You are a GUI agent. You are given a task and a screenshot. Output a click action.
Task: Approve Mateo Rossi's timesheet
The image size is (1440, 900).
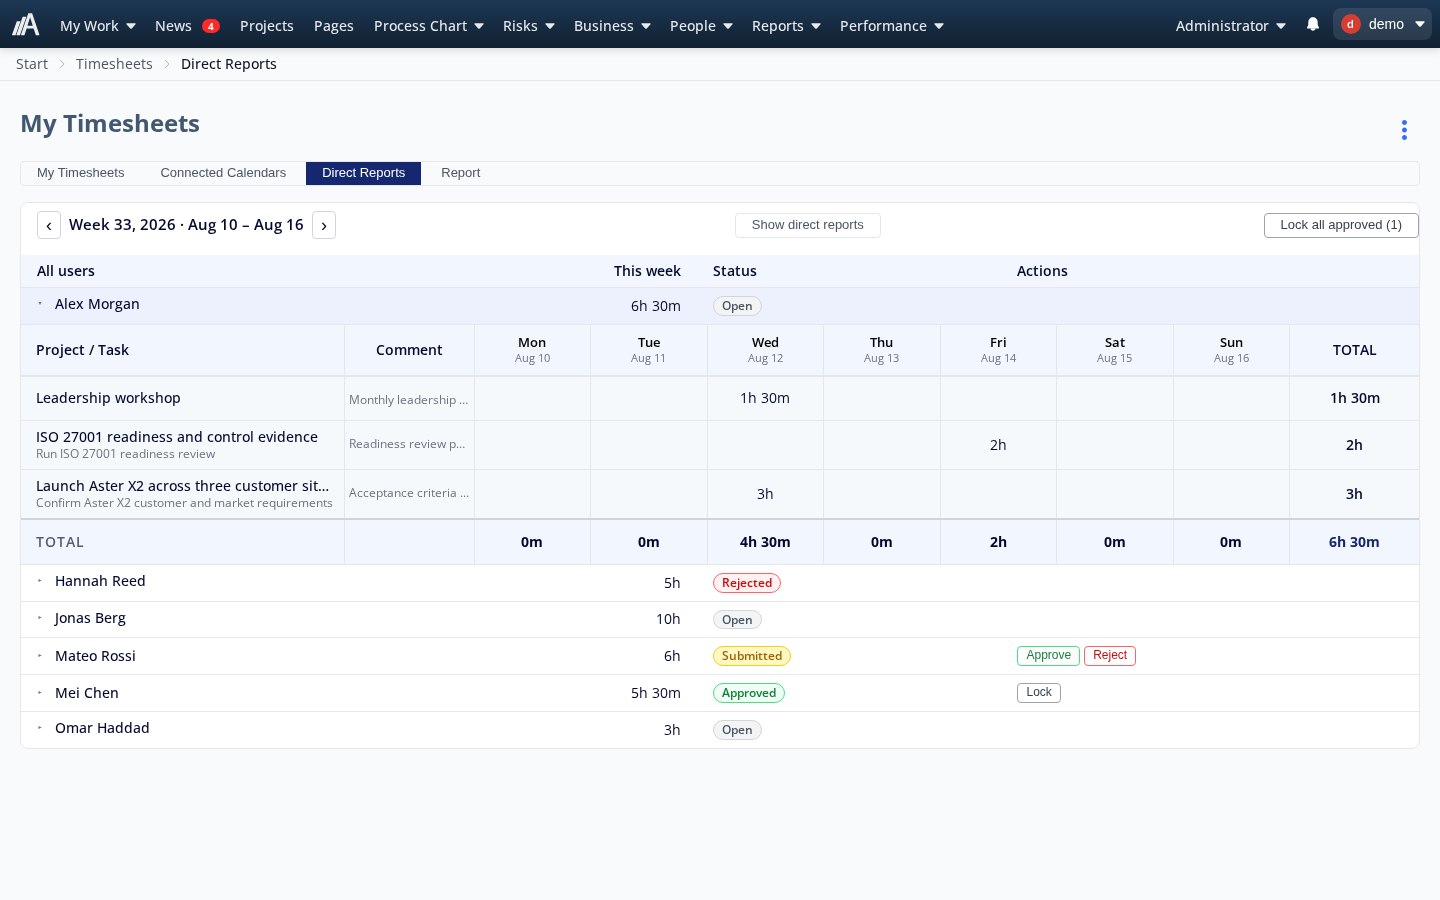pyautogui.click(x=1048, y=655)
